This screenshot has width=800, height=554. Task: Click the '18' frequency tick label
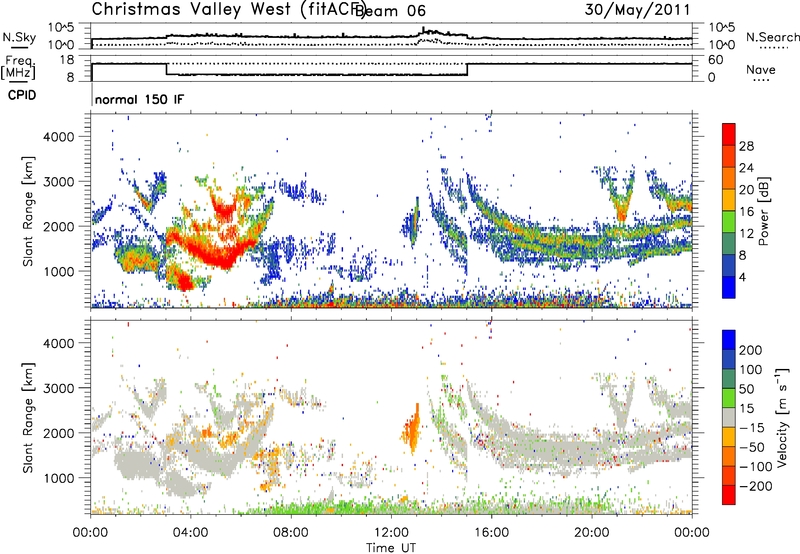tap(67, 60)
